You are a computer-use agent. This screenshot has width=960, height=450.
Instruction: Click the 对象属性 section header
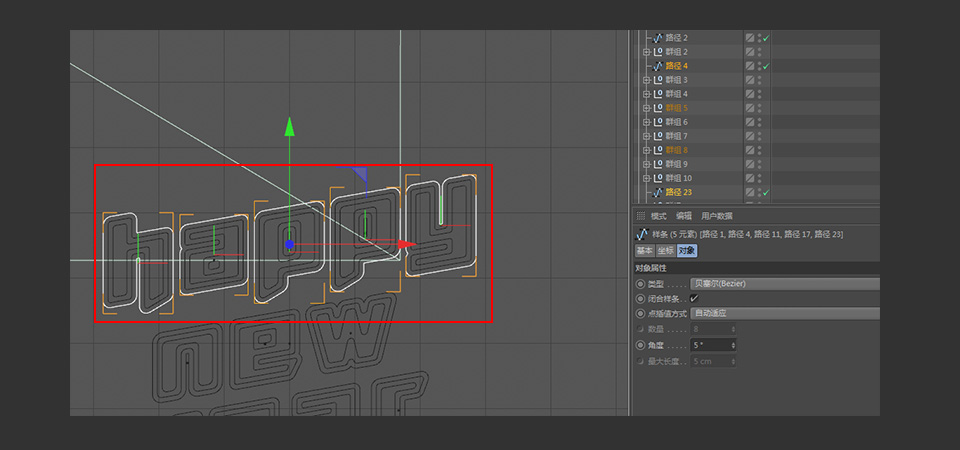click(756, 268)
